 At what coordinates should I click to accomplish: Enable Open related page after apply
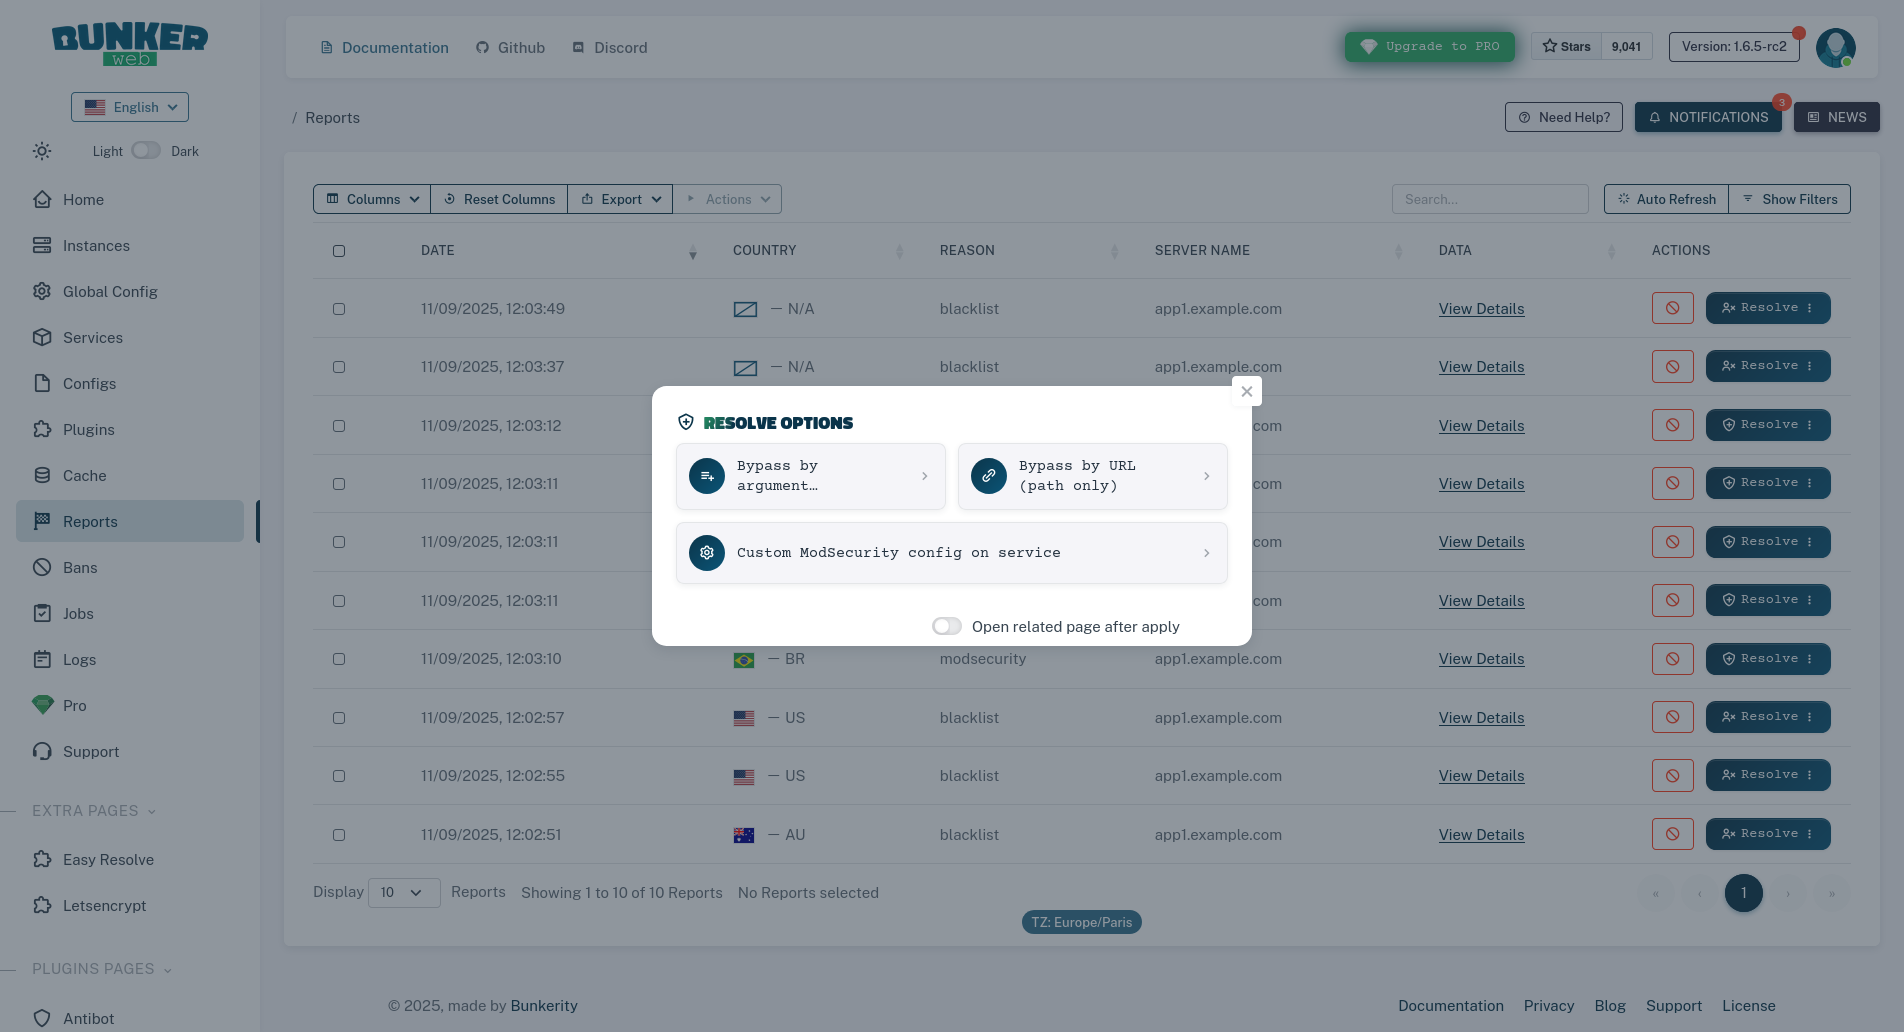click(x=946, y=626)
